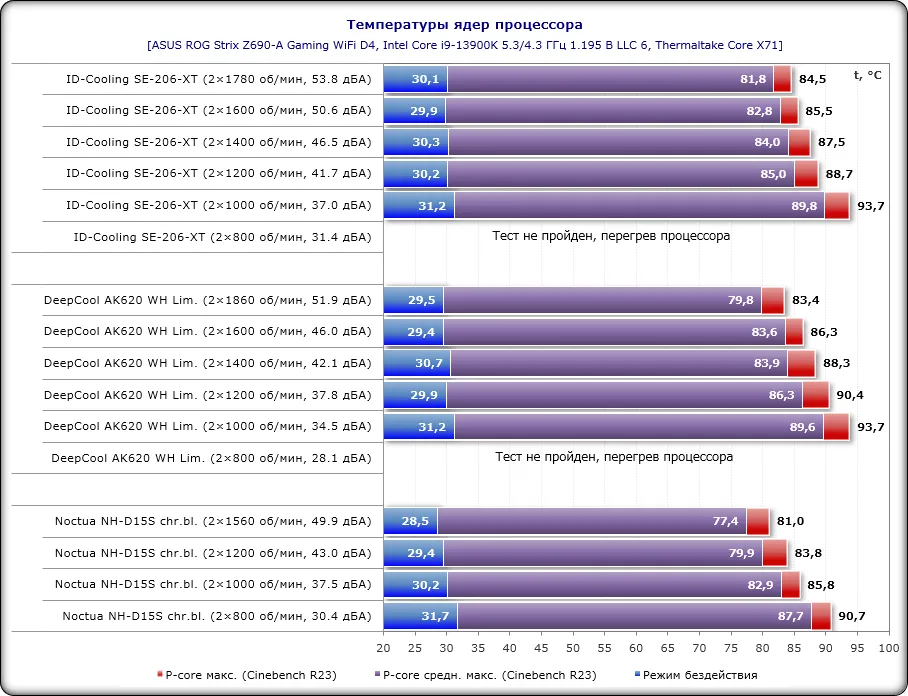This screenshot has width=908, height=696.
Task: Click the idle value 28,5
Action: tap(415, 522)
